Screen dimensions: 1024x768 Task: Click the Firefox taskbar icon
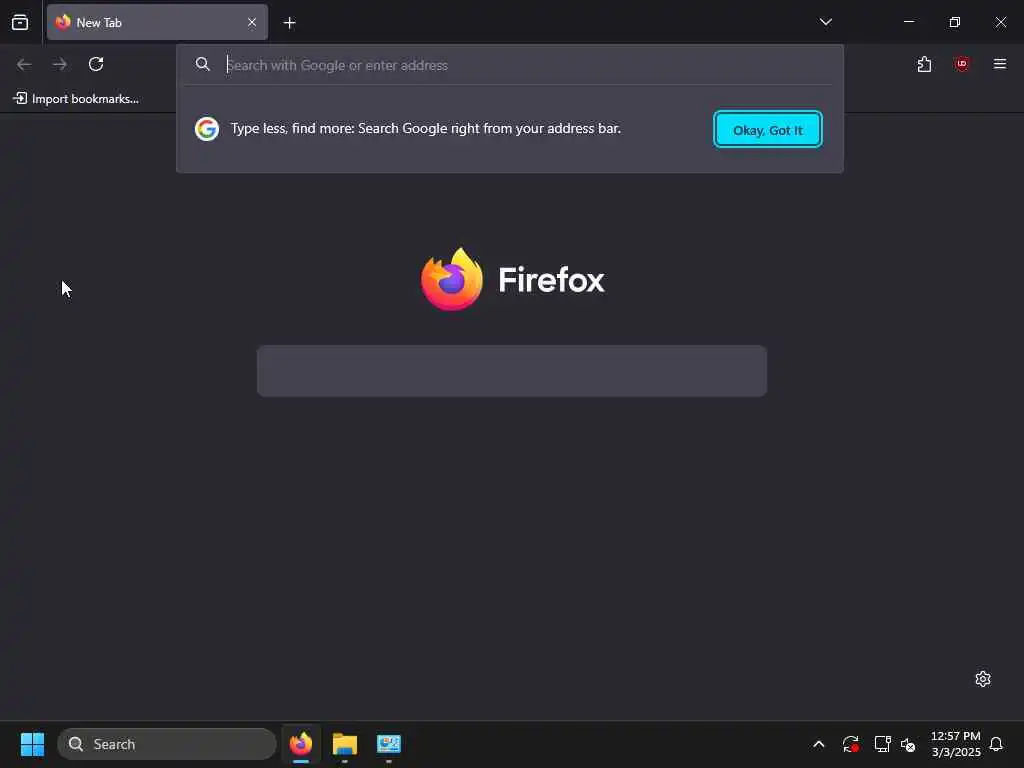coord(301,744)
